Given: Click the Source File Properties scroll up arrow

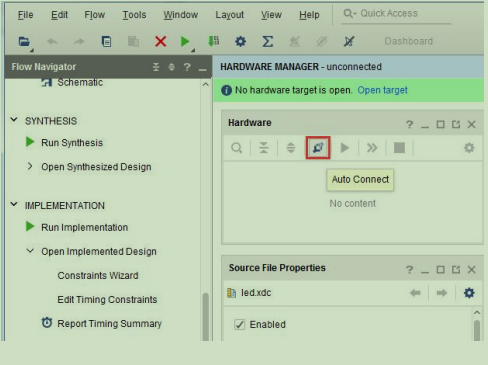Looking at the screenshot, I should (x=477, y=312).
